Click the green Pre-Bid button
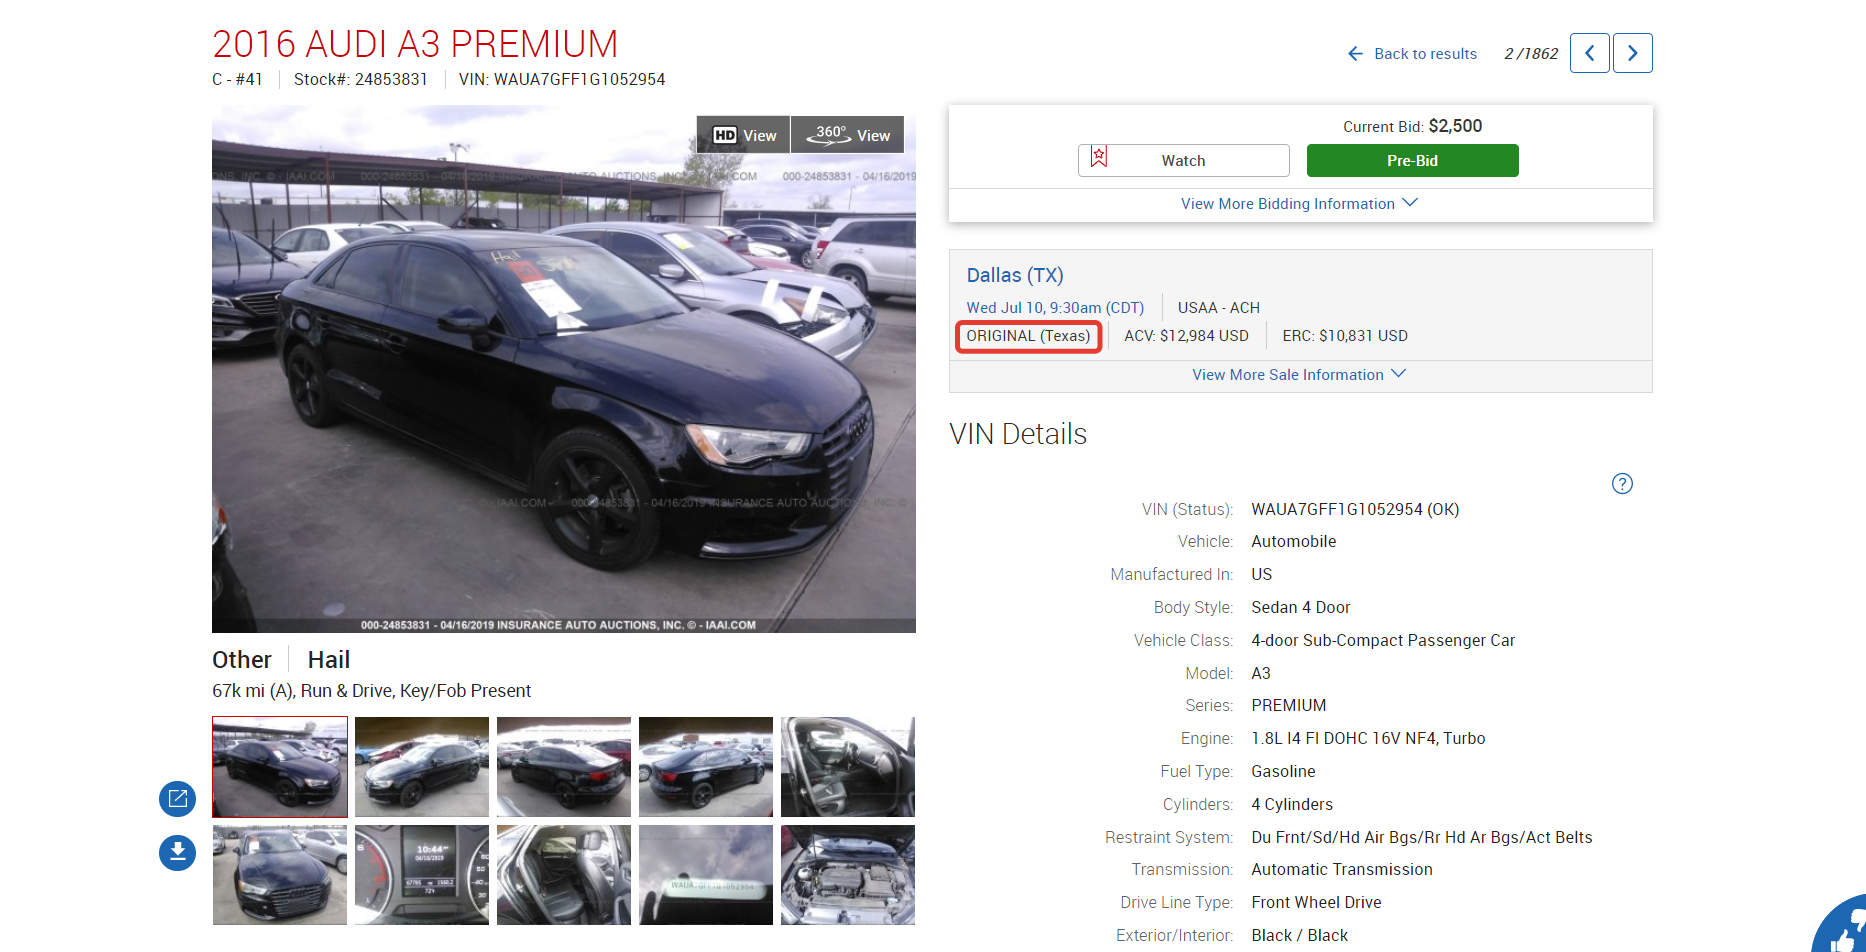 (x=1412, y=160)
